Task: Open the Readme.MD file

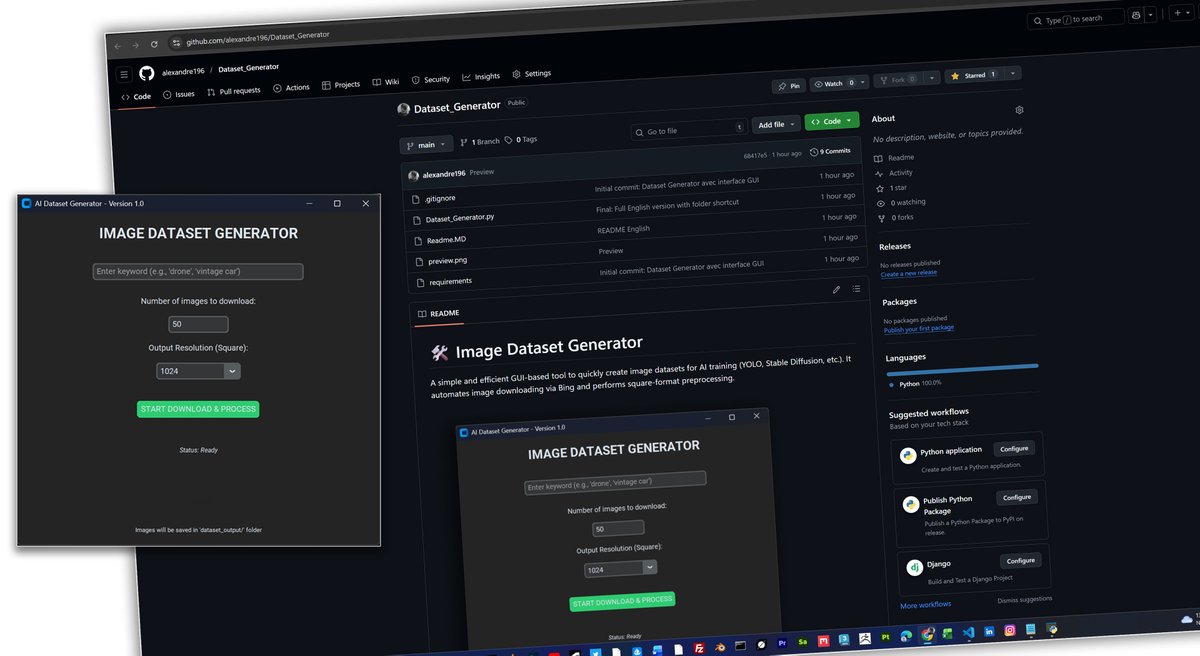Action: 447,240
